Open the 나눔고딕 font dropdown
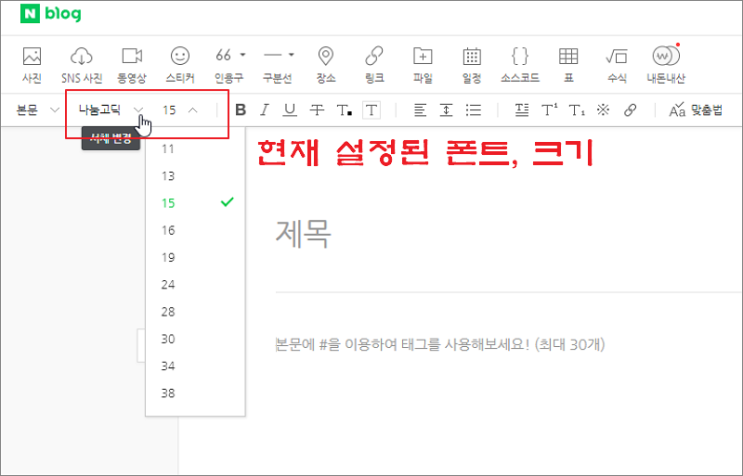The image size is (743, 476). click(111, 110)
